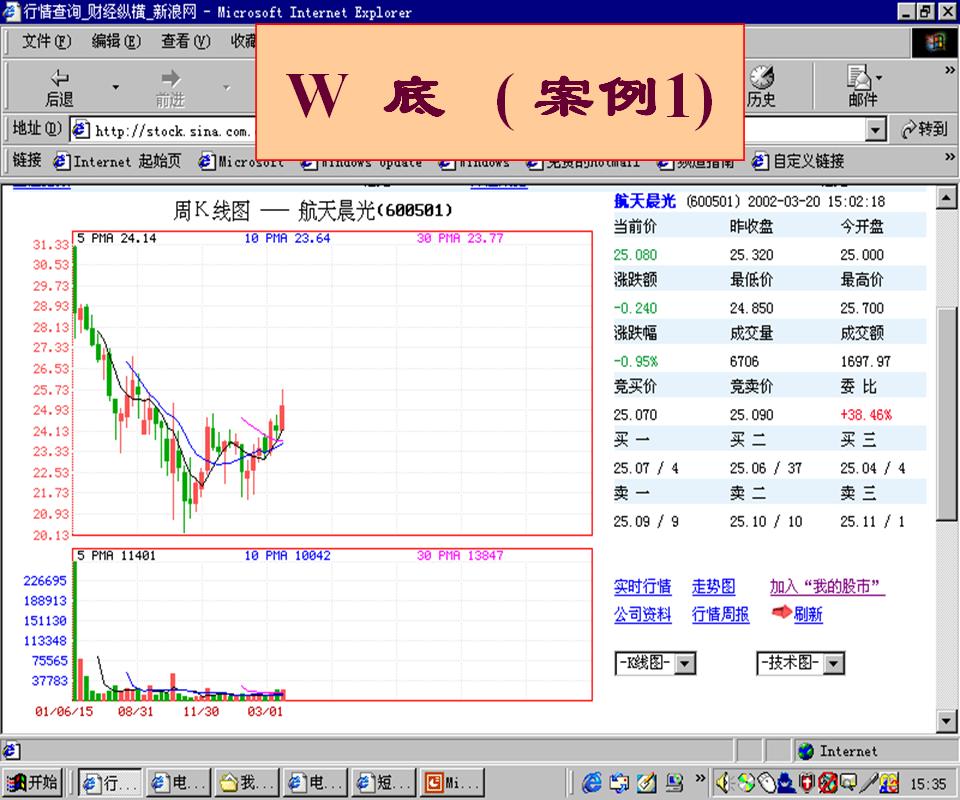Click the 航天晨光 stock name link
The image size is (960, 800).
click(645, 201)
